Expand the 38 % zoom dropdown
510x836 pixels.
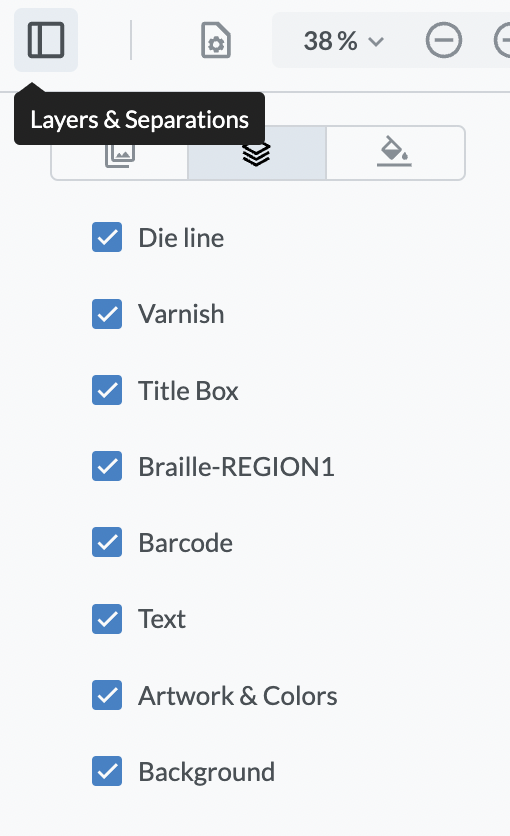(x=344, y=41)
